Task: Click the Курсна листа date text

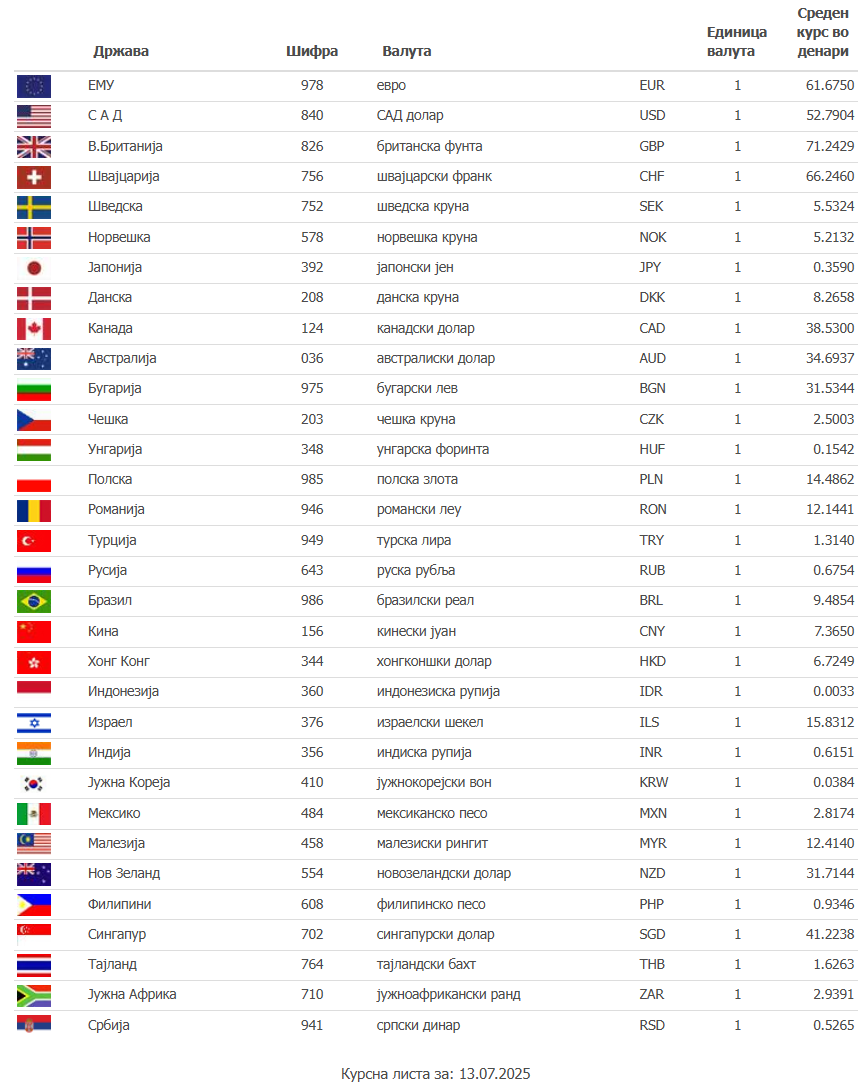Action: 436,1074
